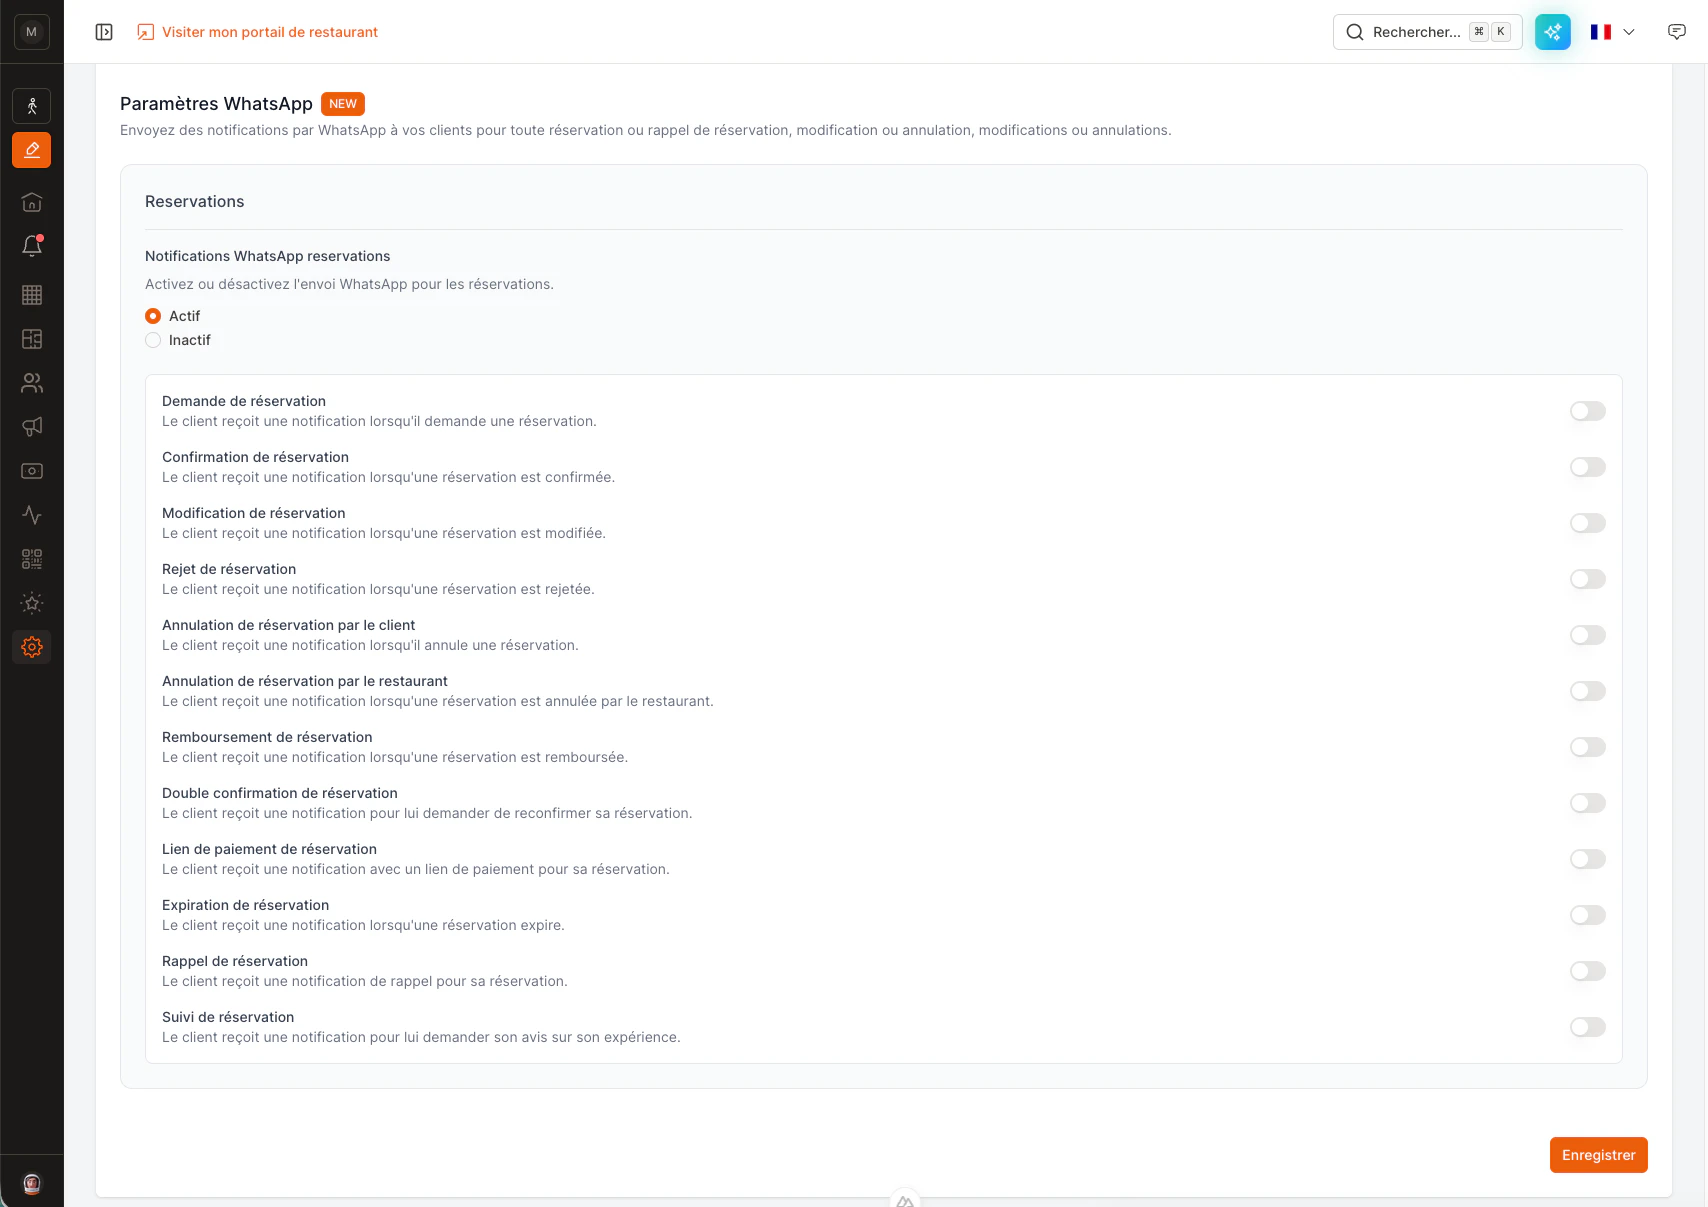Open the star reviews sidebar icon

pos(32,603)
